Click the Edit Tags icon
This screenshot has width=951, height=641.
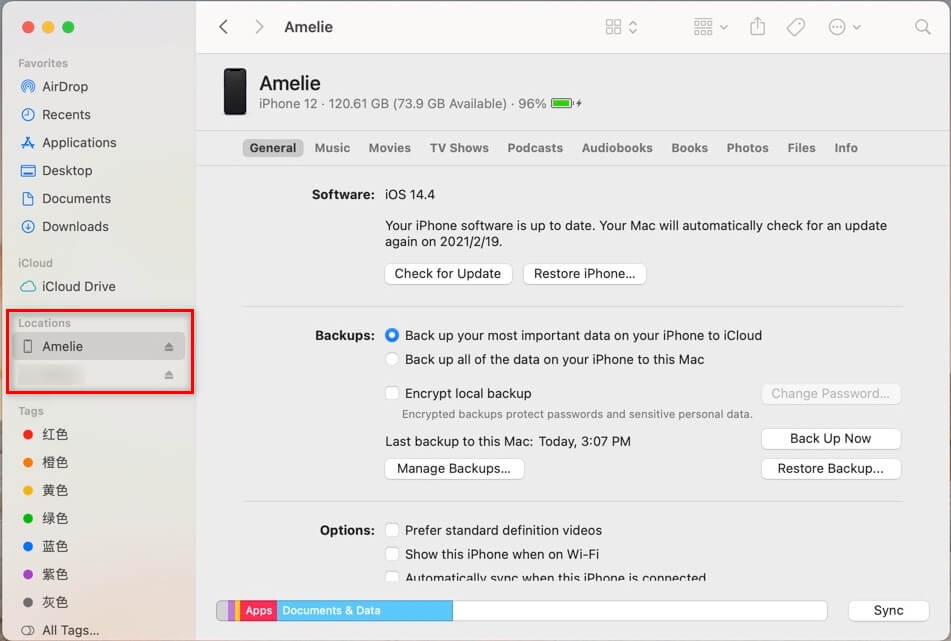pos(796,27)
